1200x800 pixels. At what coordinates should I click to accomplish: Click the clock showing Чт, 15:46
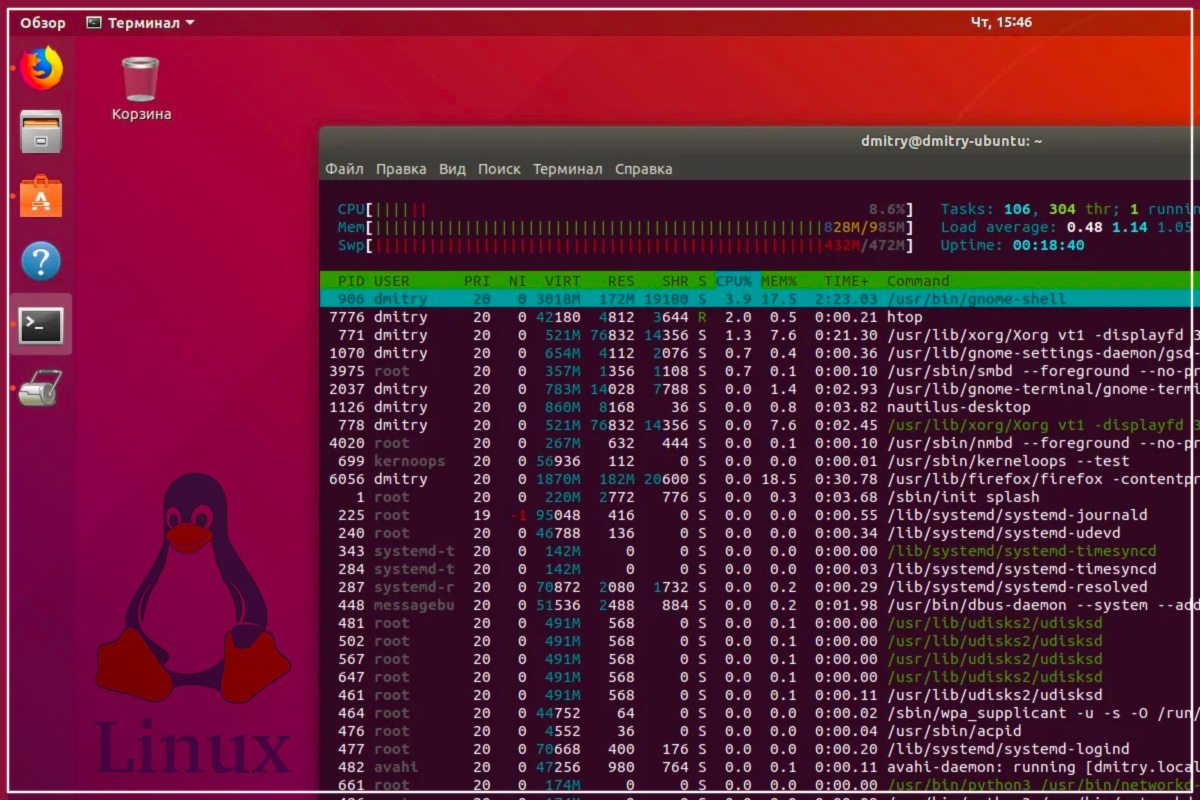click(x=1001, y=22)
